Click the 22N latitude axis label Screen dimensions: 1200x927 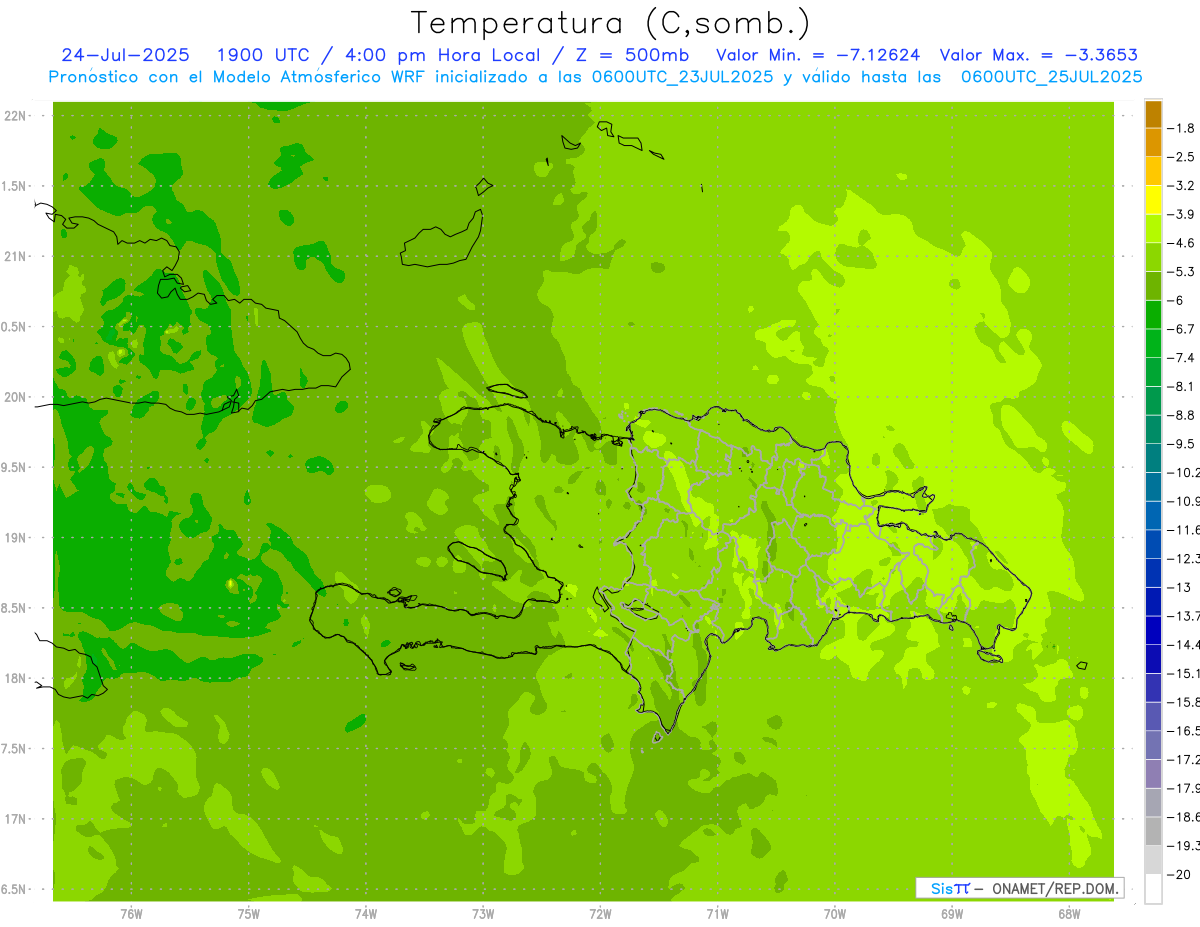point(16,116)
